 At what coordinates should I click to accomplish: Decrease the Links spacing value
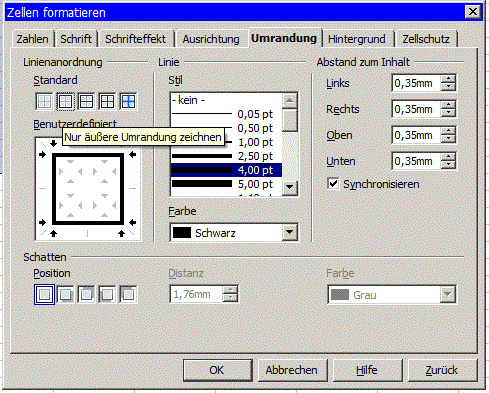[x=448, y=87]
